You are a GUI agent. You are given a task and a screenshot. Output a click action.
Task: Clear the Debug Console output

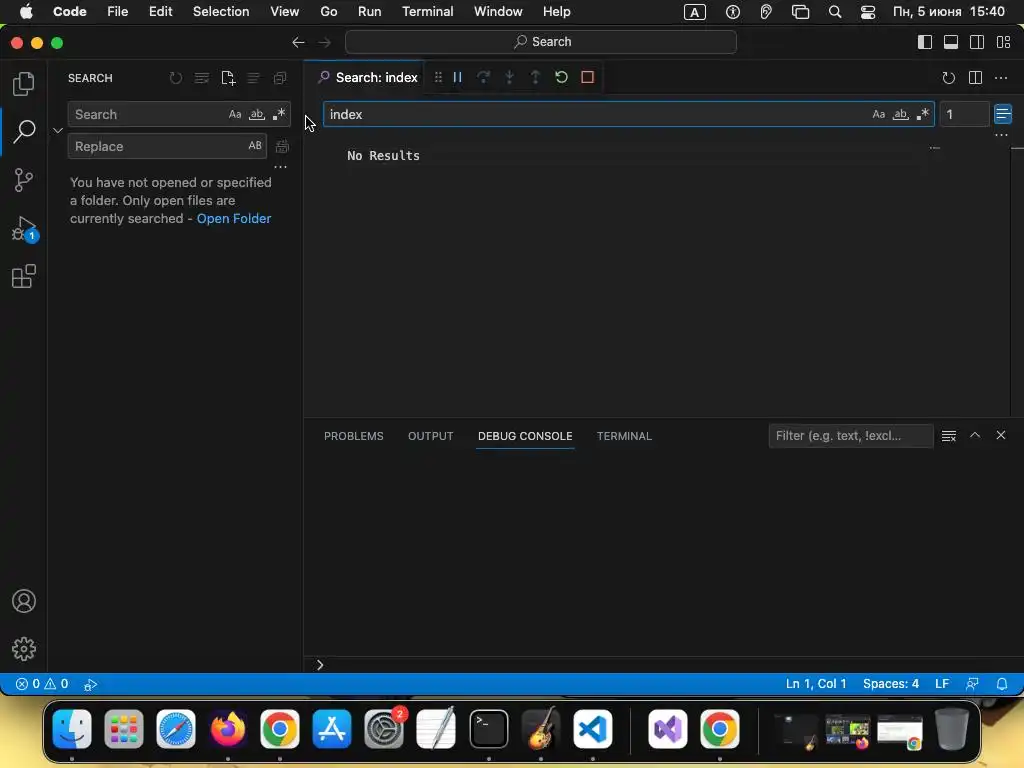[x=949, y=436]
